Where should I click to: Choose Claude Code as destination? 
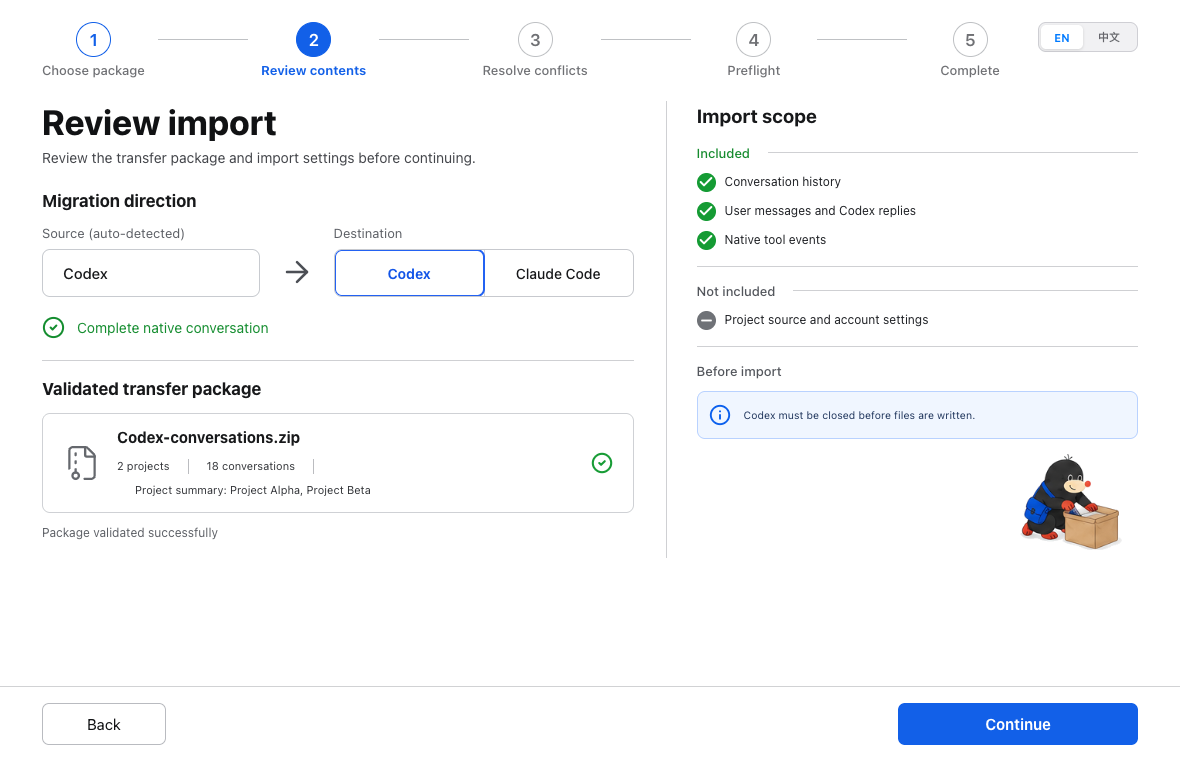tap(558, 273)
